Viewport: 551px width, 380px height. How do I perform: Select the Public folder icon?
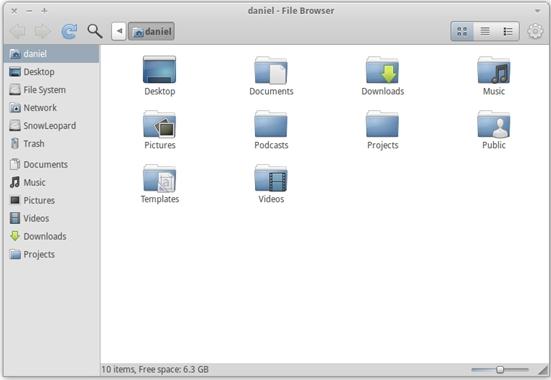[494, 124]
